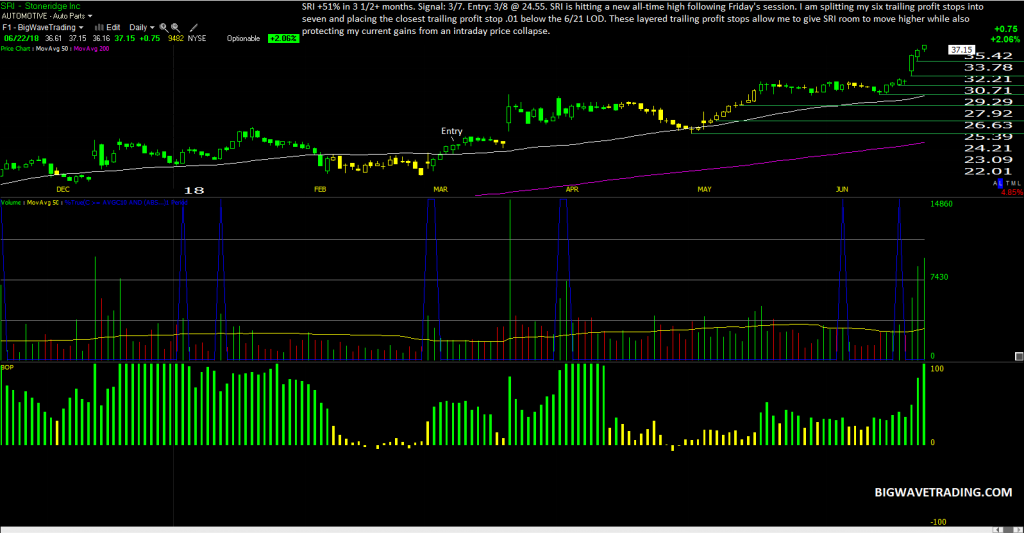Click the +0.75 change in data row
This screenshot has height=533, width=1024.
pos(150,39)
